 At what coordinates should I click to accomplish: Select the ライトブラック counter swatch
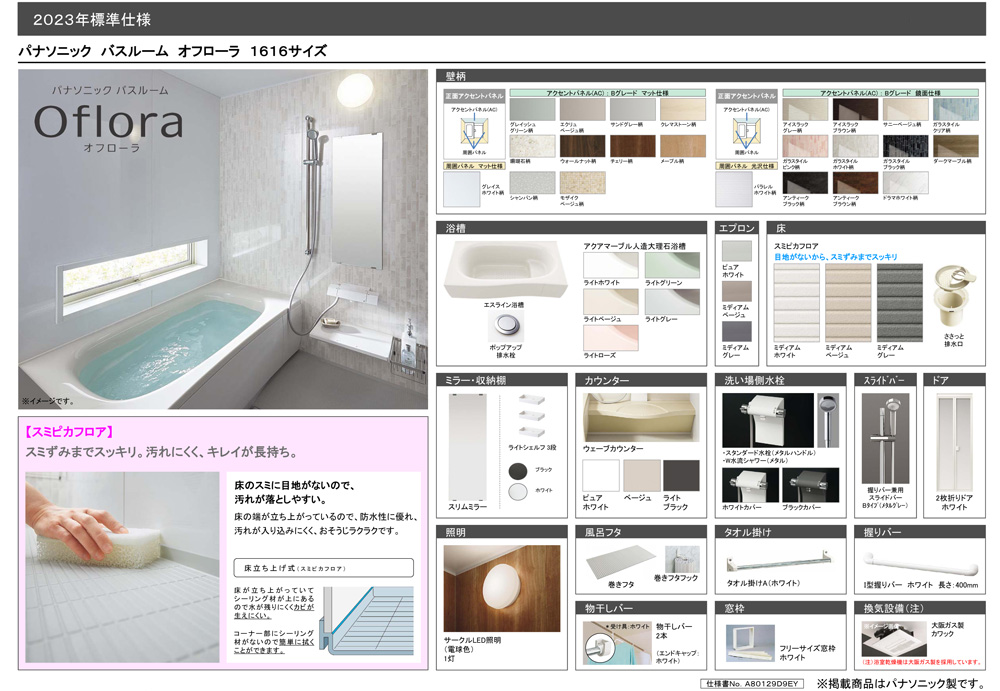pos(682,476)
